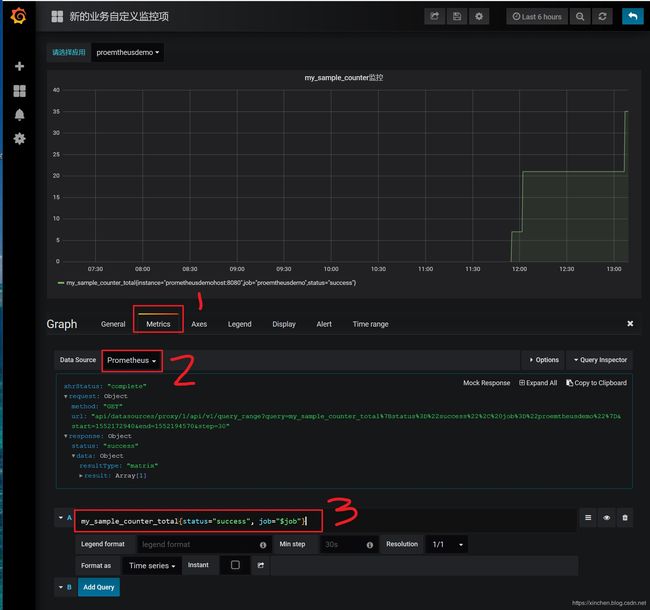Open dashboard settings gear
650x610 pixels.
(479, 17)
